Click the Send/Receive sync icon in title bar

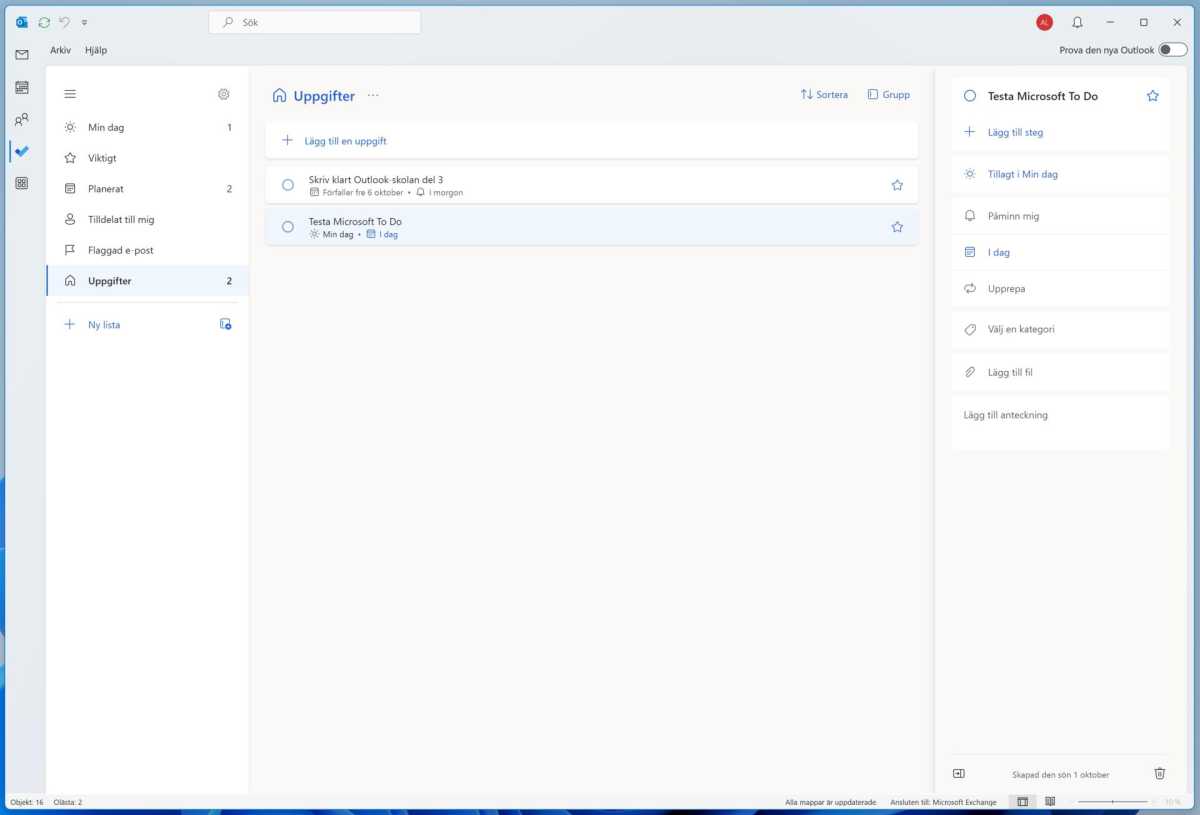pos(44,22)
